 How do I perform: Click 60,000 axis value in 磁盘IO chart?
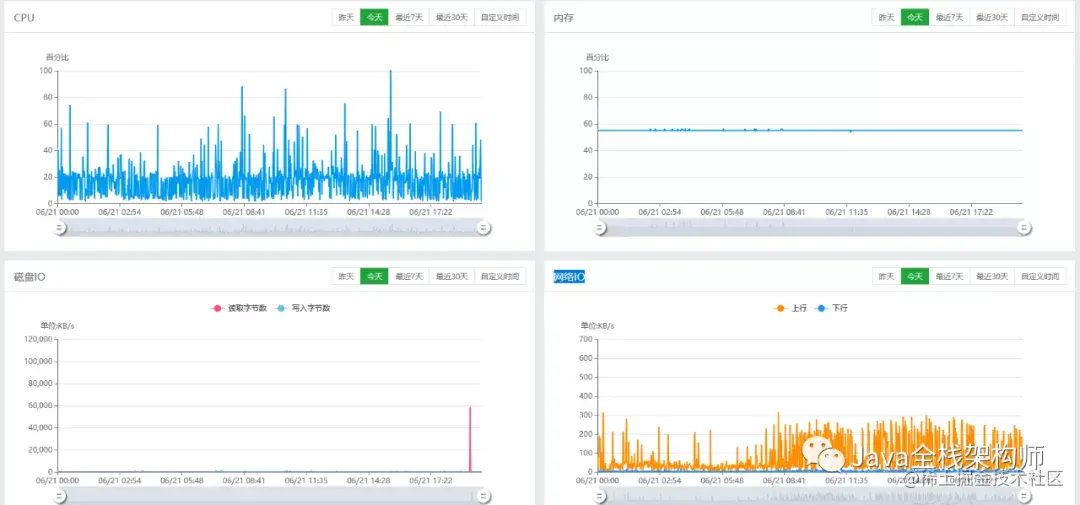point(41,405)
